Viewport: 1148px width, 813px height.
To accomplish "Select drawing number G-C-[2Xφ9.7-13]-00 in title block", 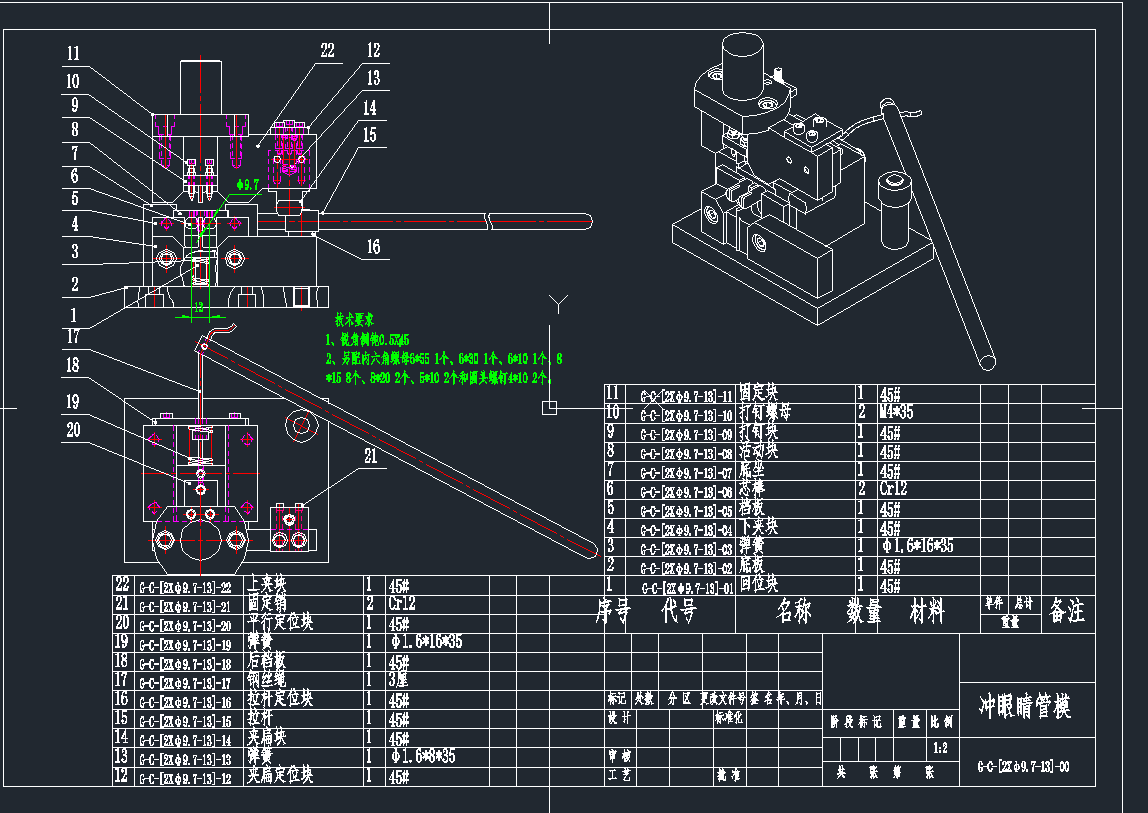I will pos(1023,768).
